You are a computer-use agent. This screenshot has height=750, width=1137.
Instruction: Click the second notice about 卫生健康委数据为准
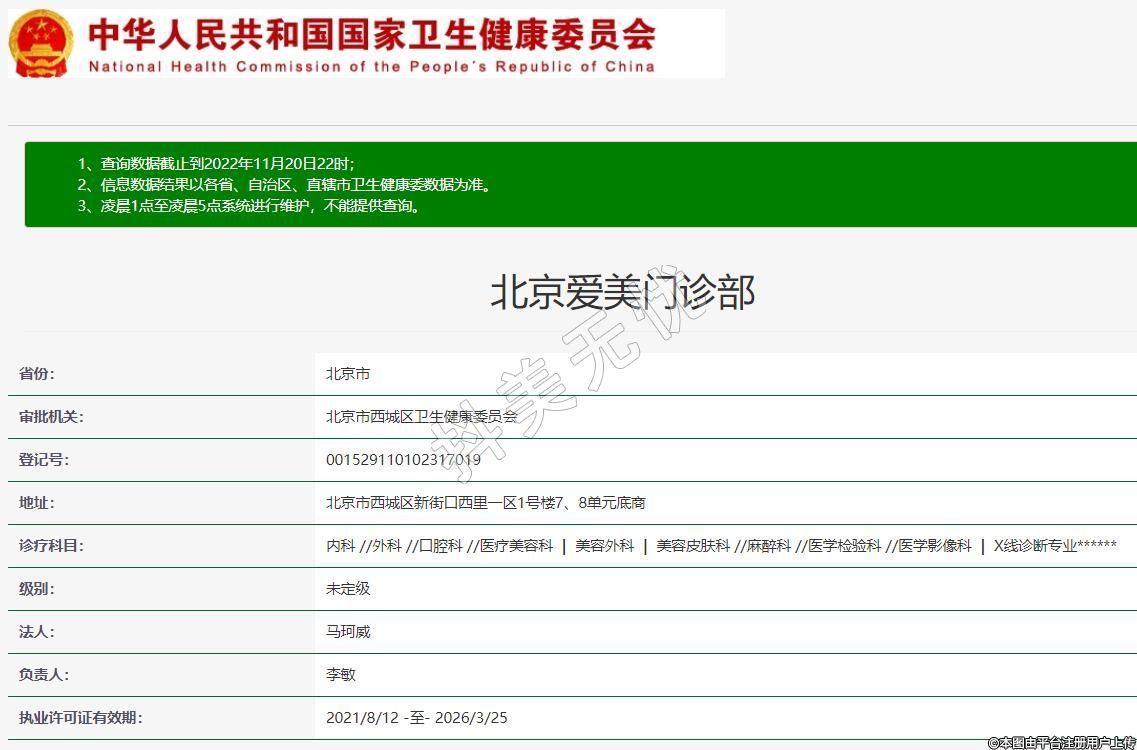point(285,185)
